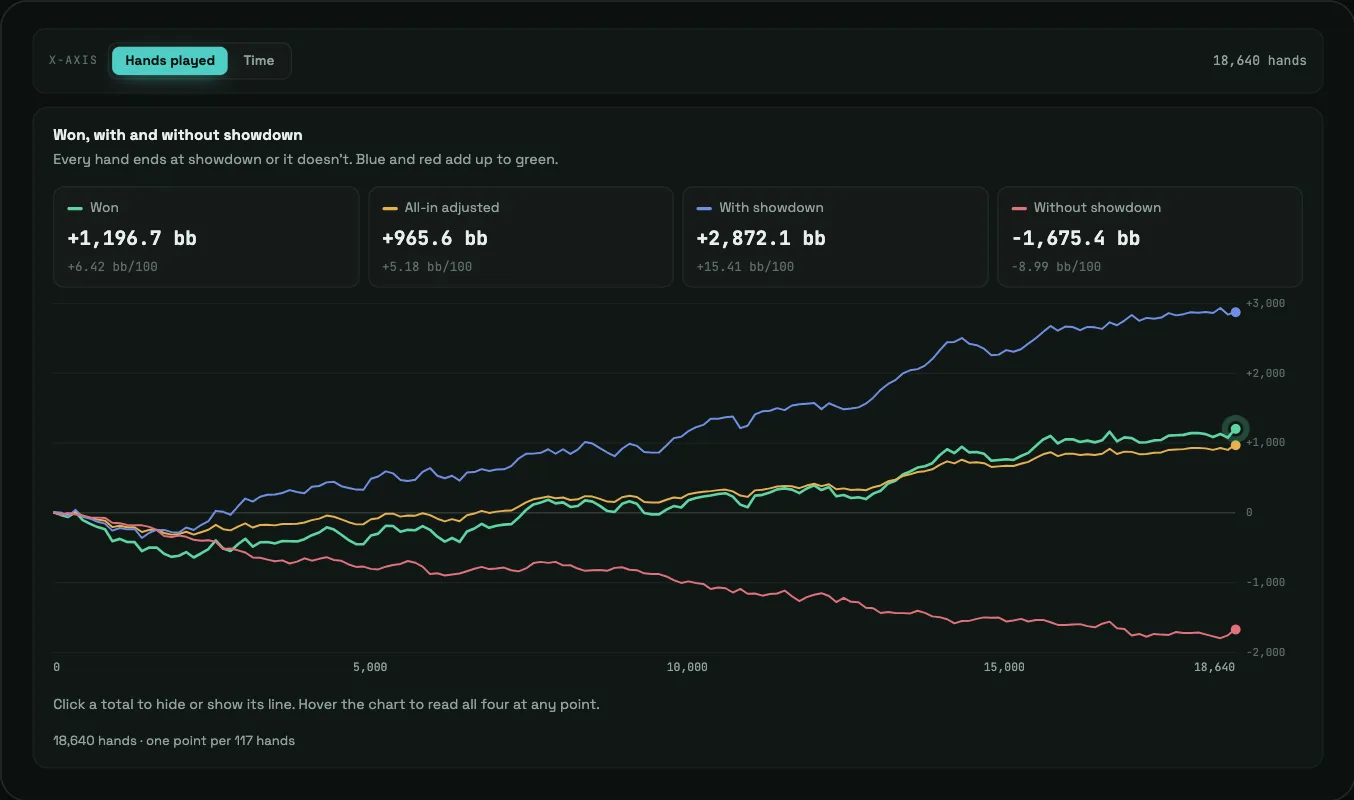The height and width of the screenshot is (800, 1354).
Task: Click the 18,640 hands count in header
Action: point(1260,61)
